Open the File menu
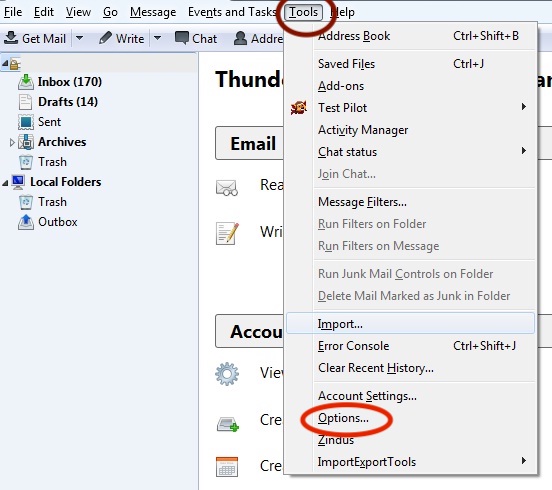The width and height of the screenshot is (552, 490). [x=13, y=12]
